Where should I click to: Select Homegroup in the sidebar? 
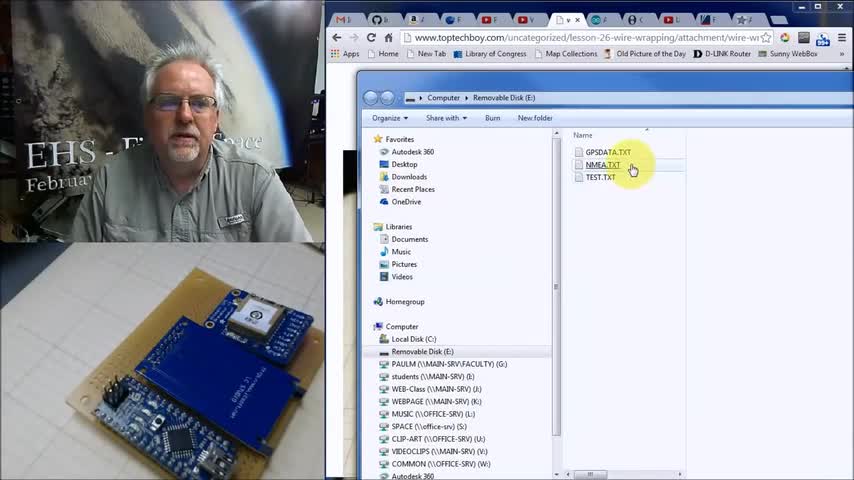point(405,302)
